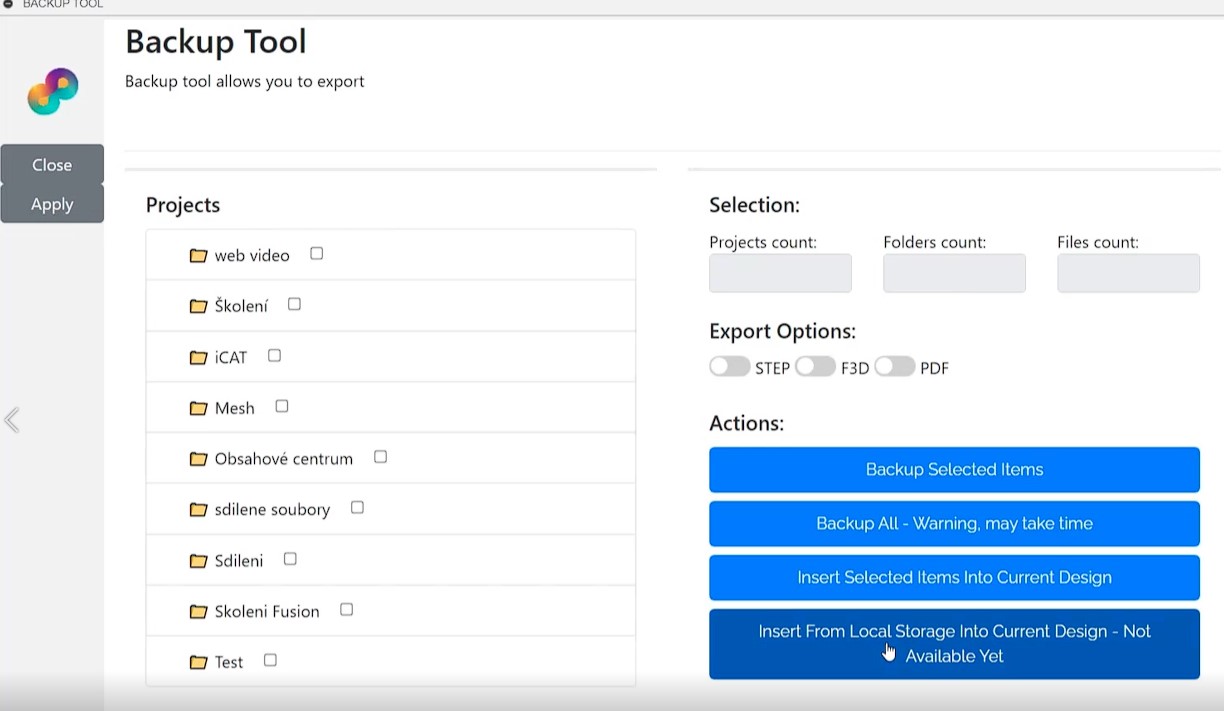The image size is (1224, 711).
Task: Select the Sdileni project checkbox
Action: point(290,559)
